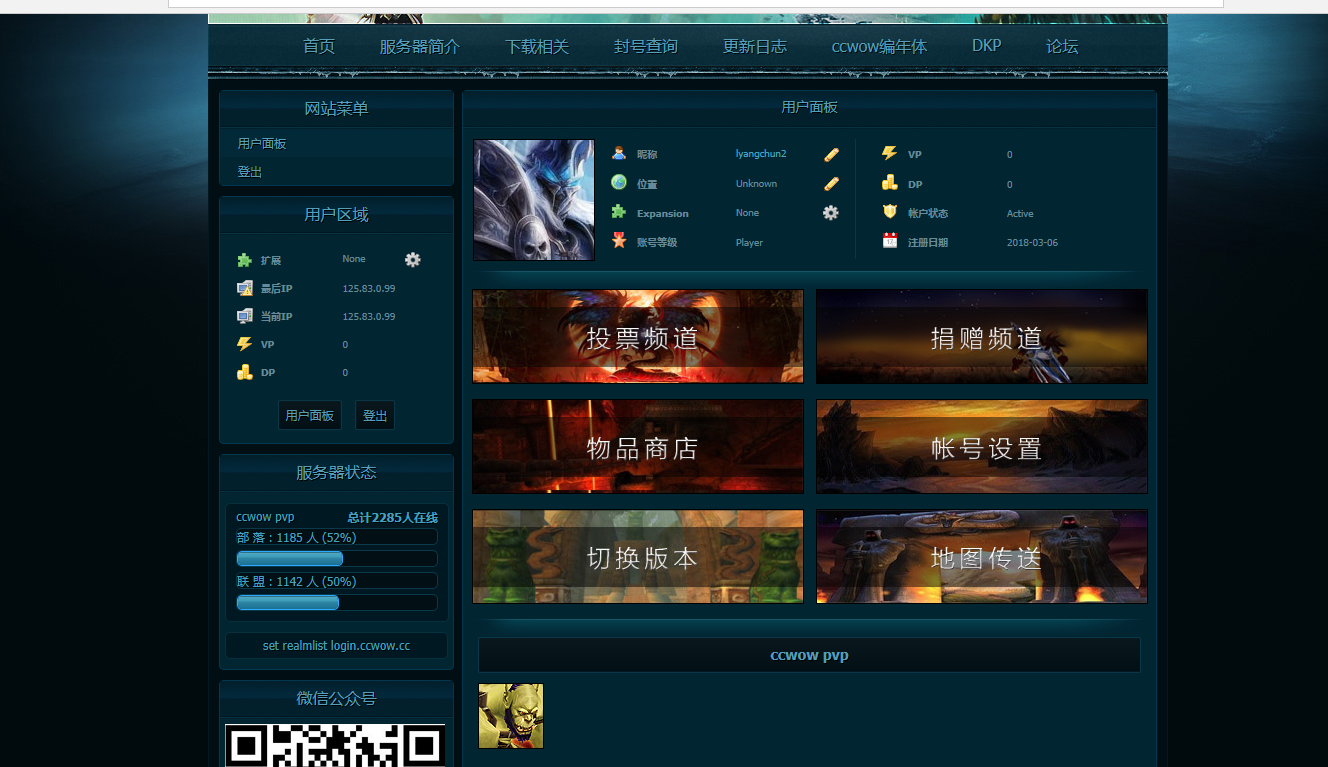Open the gear icon next to Expansion None
1328x767 pixels.
[x=829, y=212]
